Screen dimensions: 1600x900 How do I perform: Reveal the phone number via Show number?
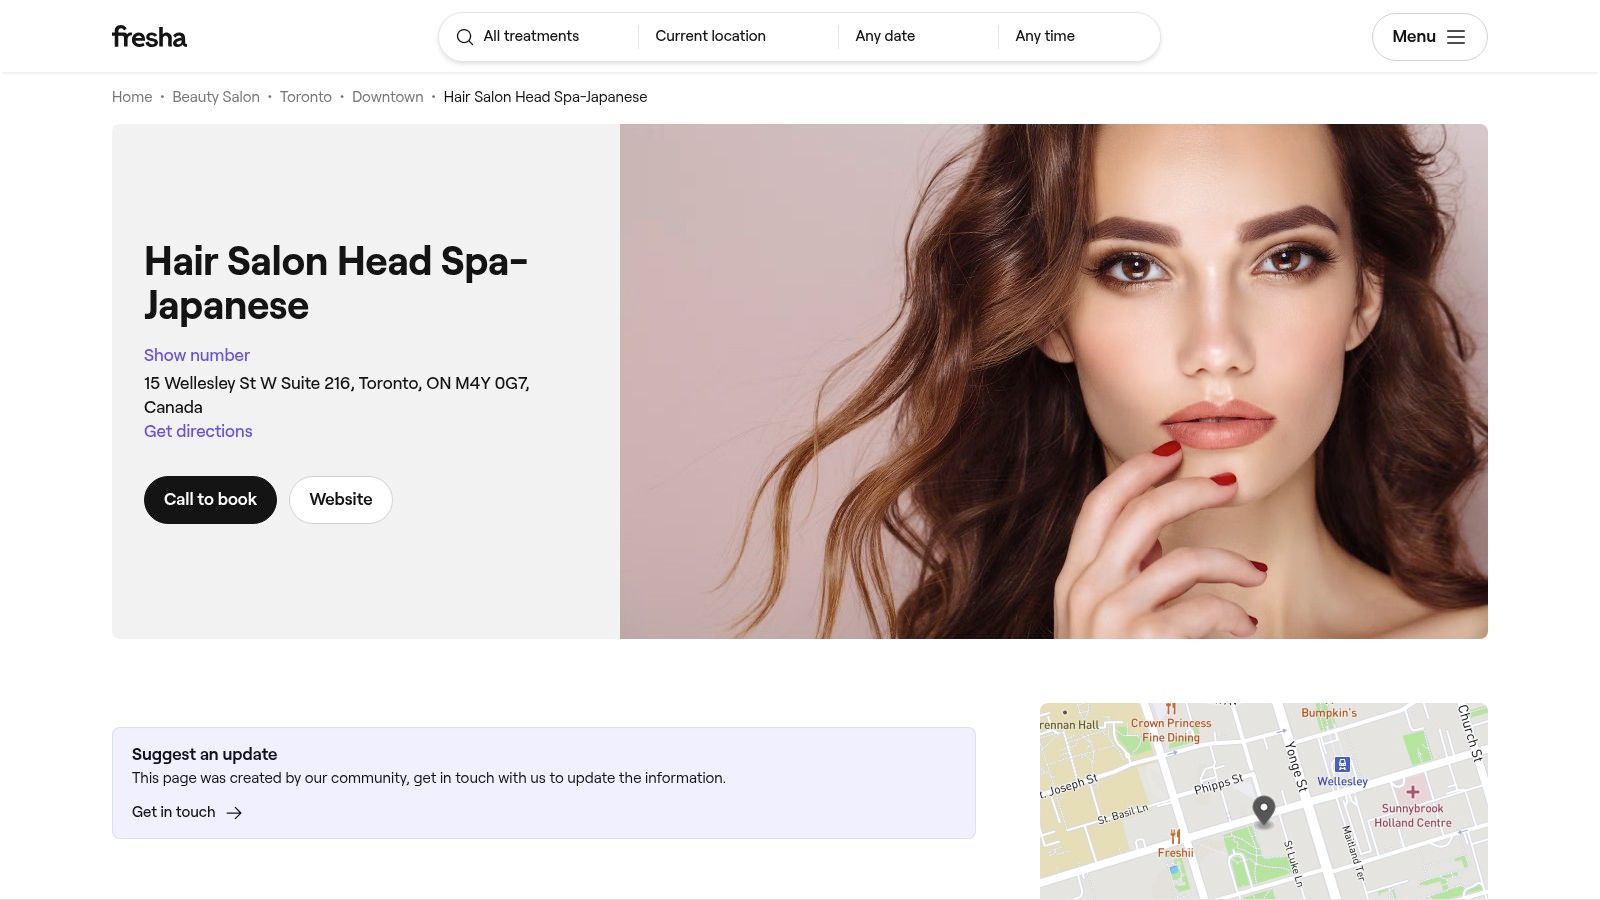tap(196, 355)
